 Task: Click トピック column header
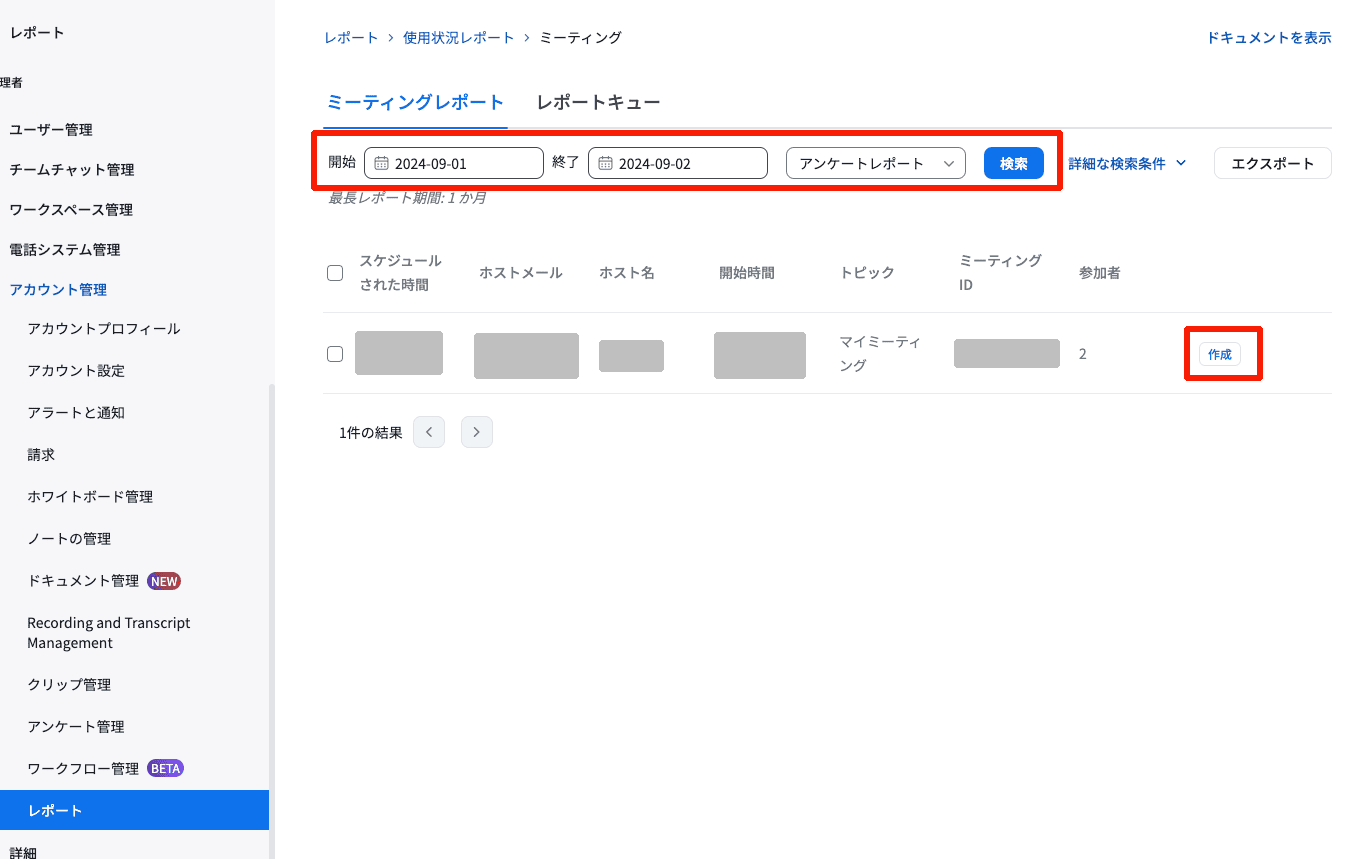click(x=867, y=272)
